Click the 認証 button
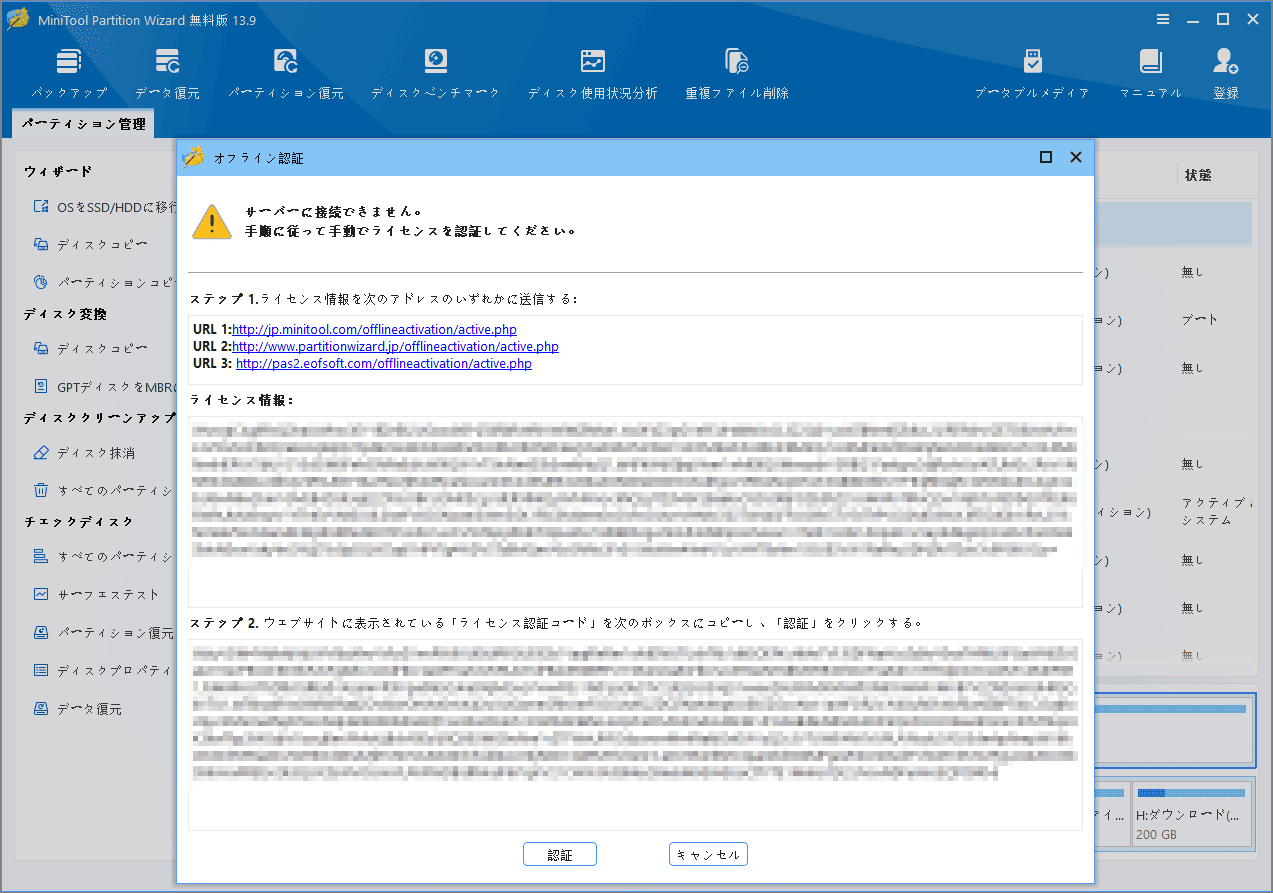 tap(560, 855)
